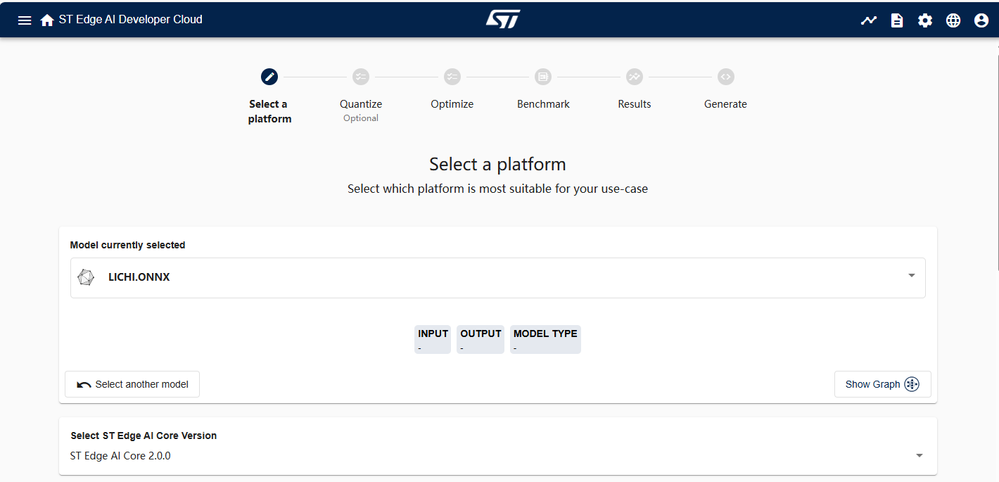This screenshot has height=482, width=999.
Task: Click the Optimize step circle icon
Action: point(452,77)
